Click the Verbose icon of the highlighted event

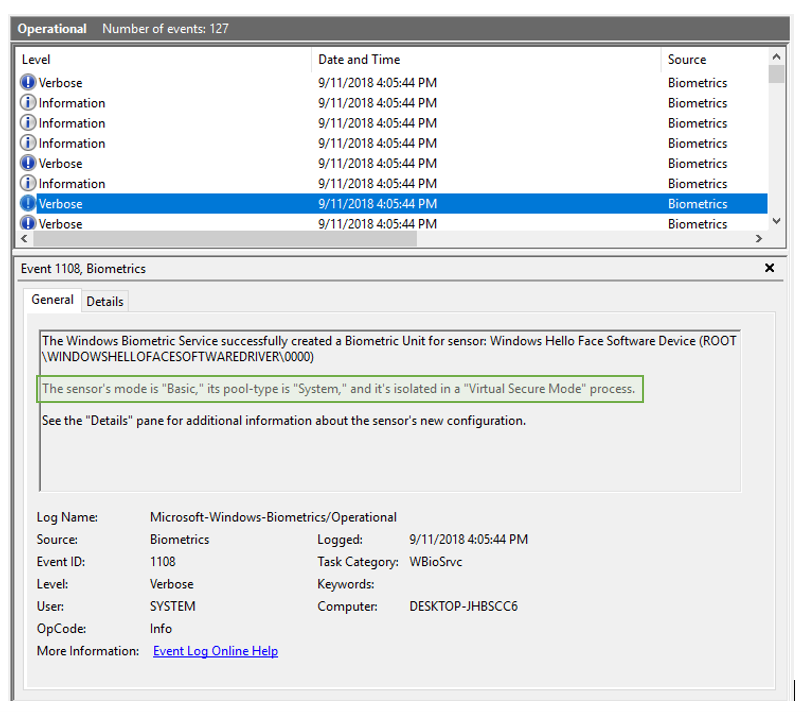[x=29, y=203]
